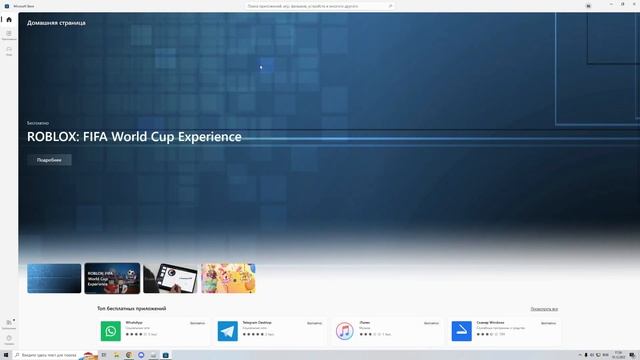Open the Games section in sidebar
This screenshot has height=360, width=640.
tap(9, 51)
